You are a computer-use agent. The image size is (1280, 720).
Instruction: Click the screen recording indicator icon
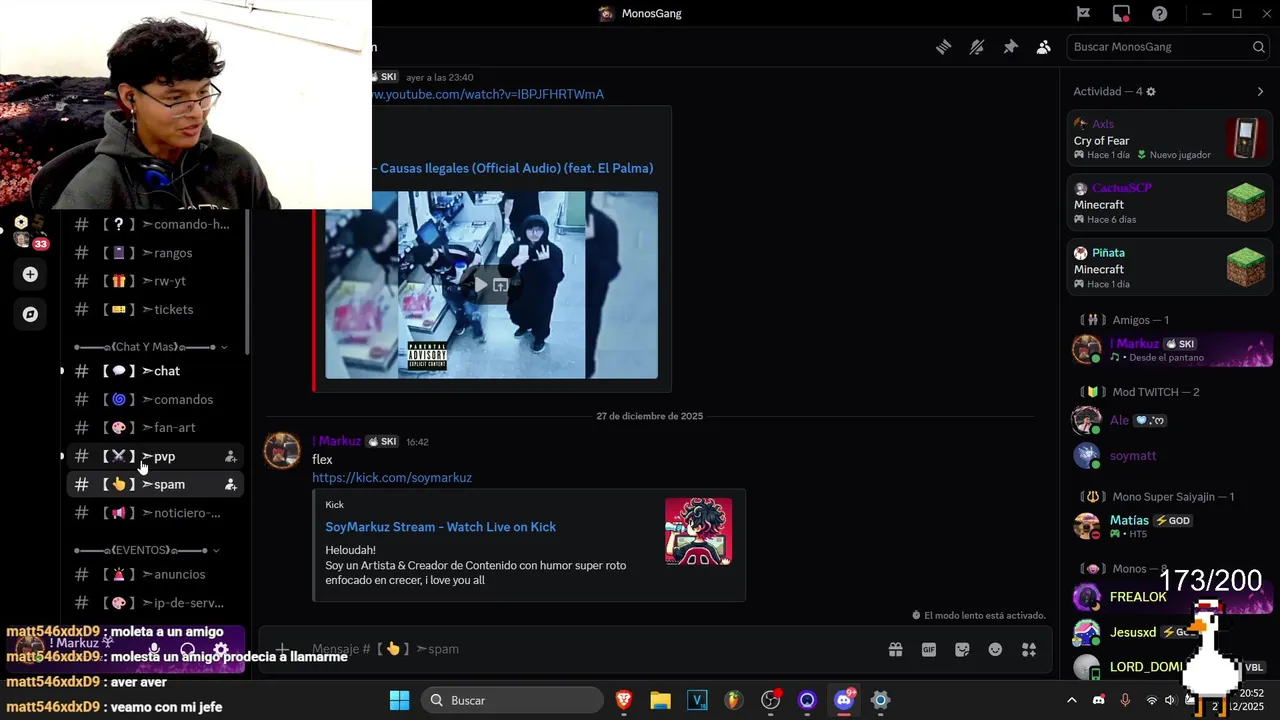pos(1121,14)
